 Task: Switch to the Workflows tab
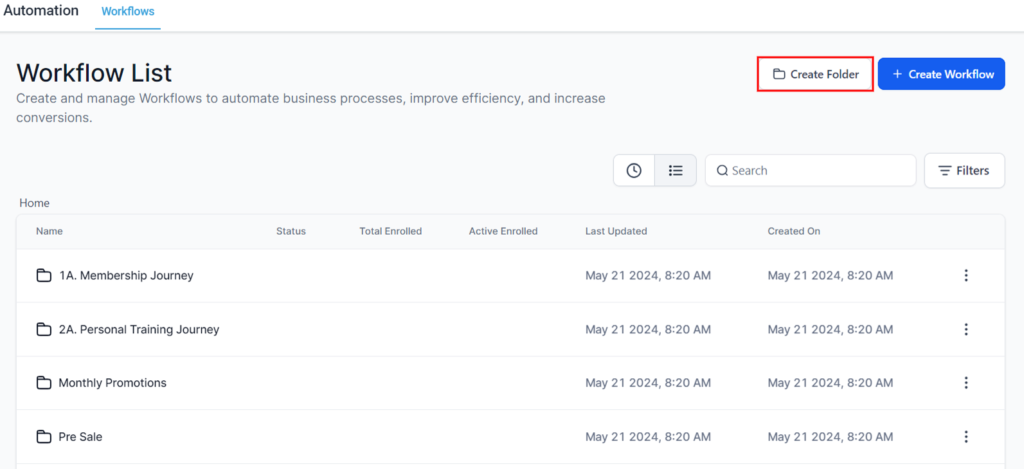point(128,11)
